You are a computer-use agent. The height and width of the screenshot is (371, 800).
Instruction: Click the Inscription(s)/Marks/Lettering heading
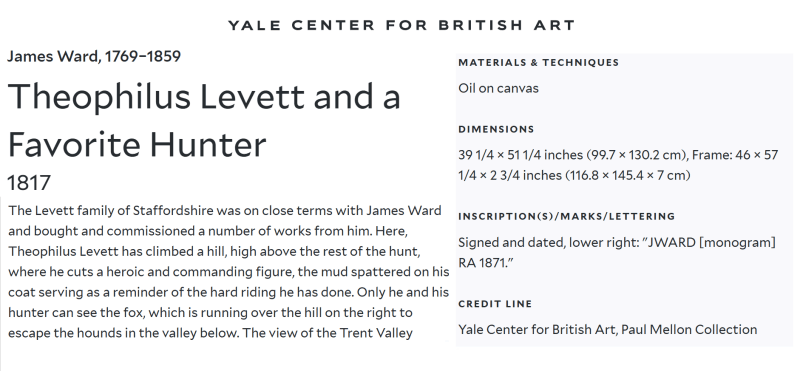(x=566, y=216)
